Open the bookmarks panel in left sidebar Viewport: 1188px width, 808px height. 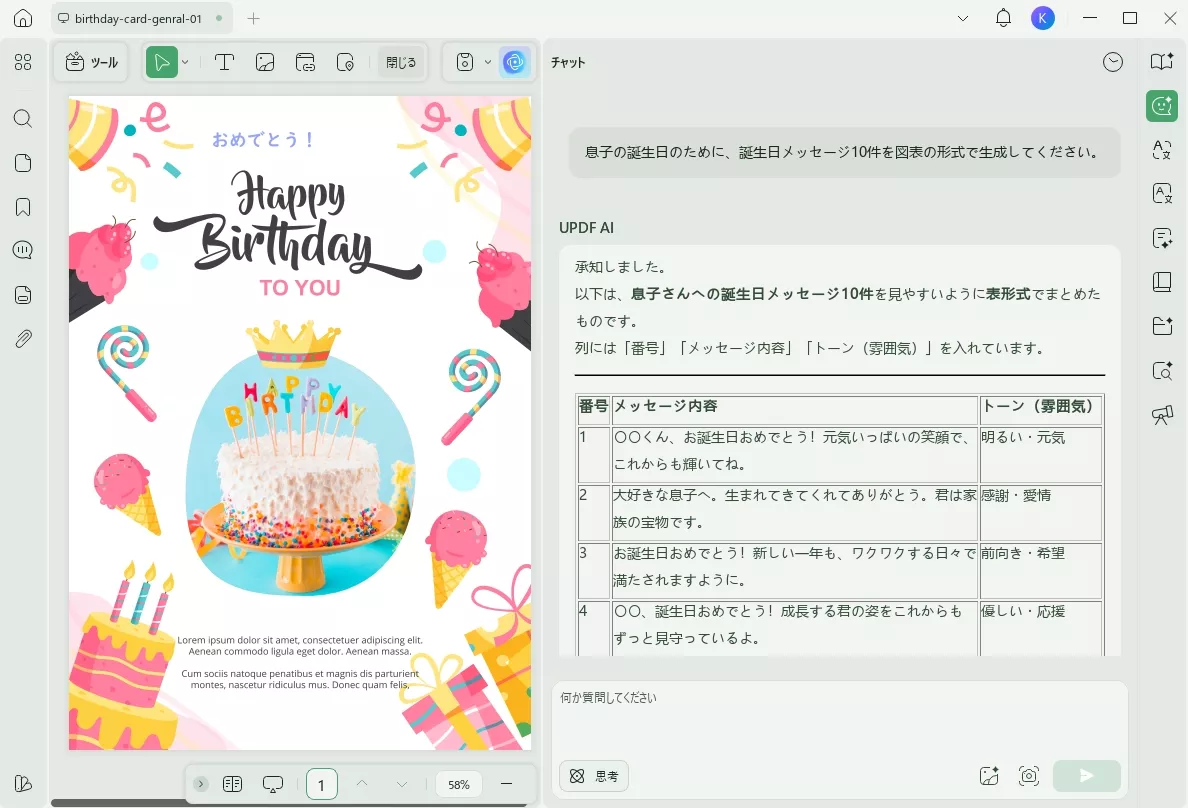pos(23,207)
